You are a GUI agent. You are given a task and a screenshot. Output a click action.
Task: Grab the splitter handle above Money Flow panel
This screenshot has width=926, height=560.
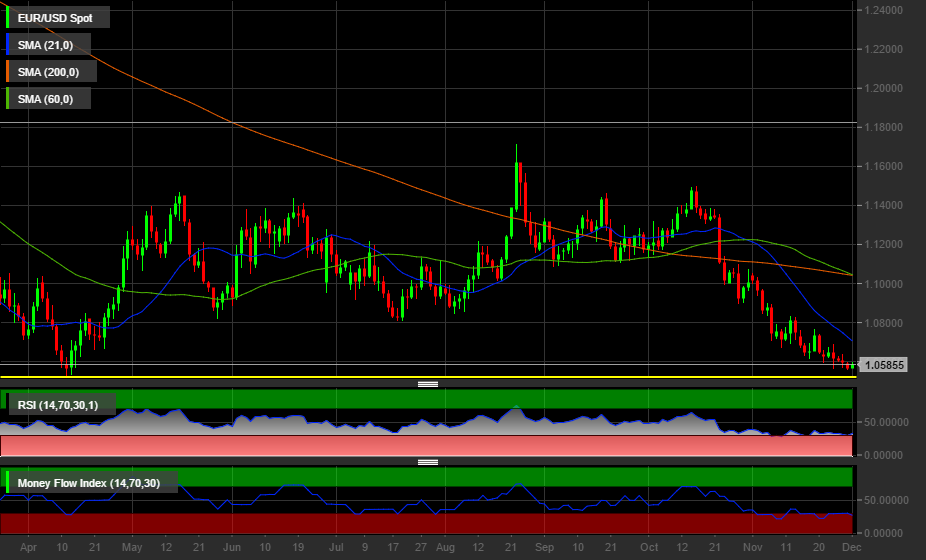[x=428, y=462]
